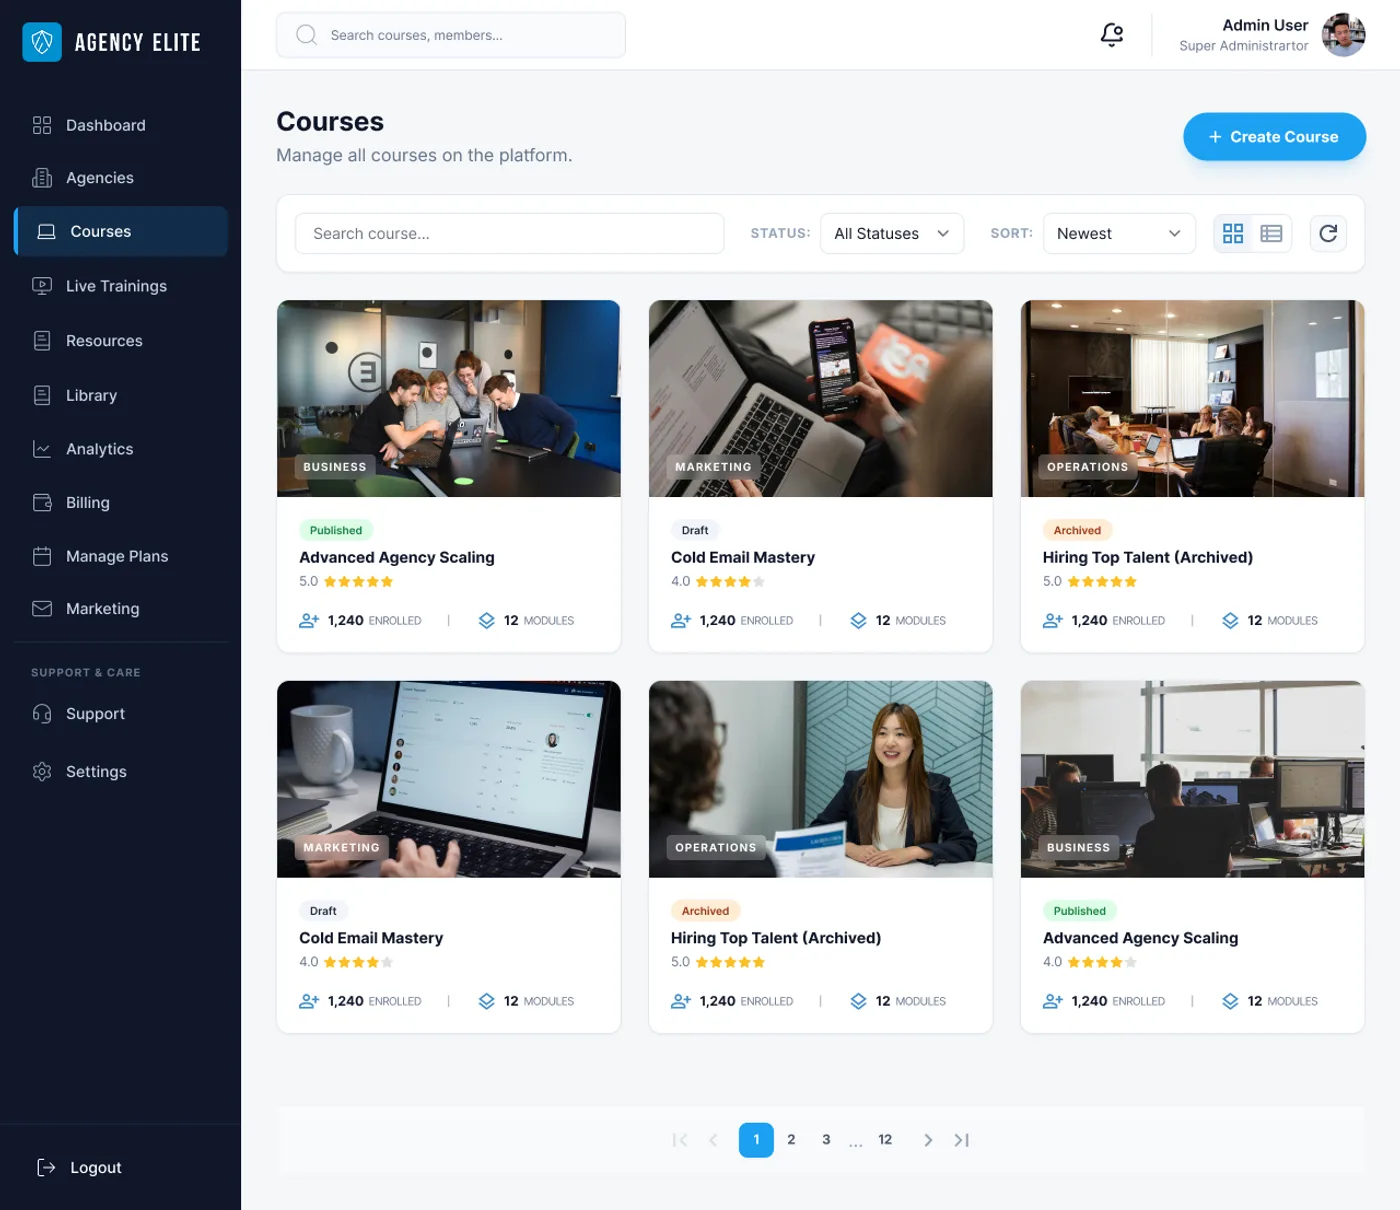Open the Billing section icon
The image size is (1400, 1210).
(42, 502)
